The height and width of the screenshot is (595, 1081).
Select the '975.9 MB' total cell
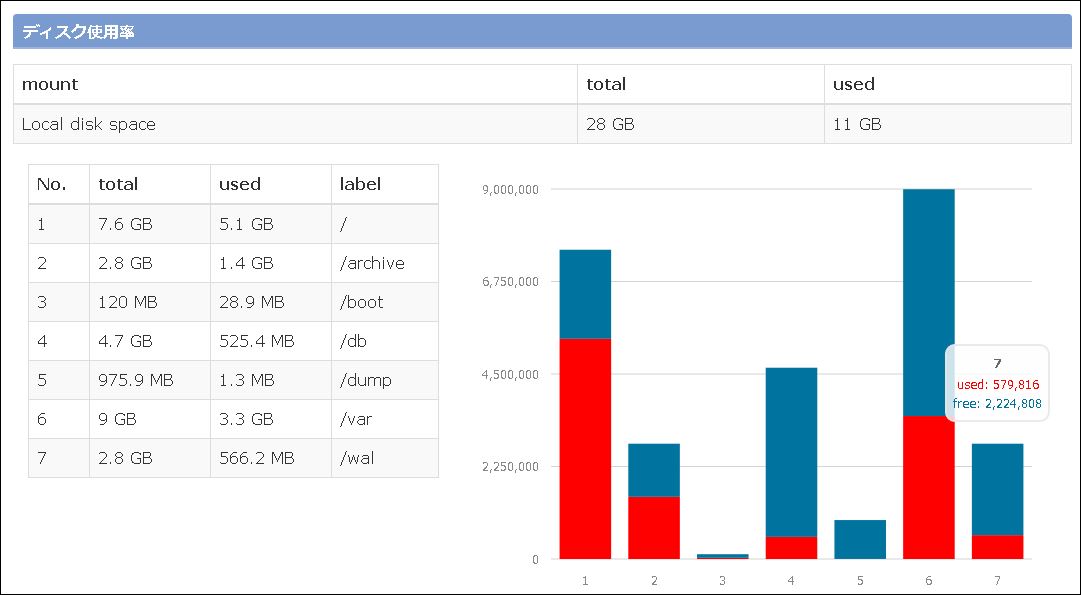[150, 380]
